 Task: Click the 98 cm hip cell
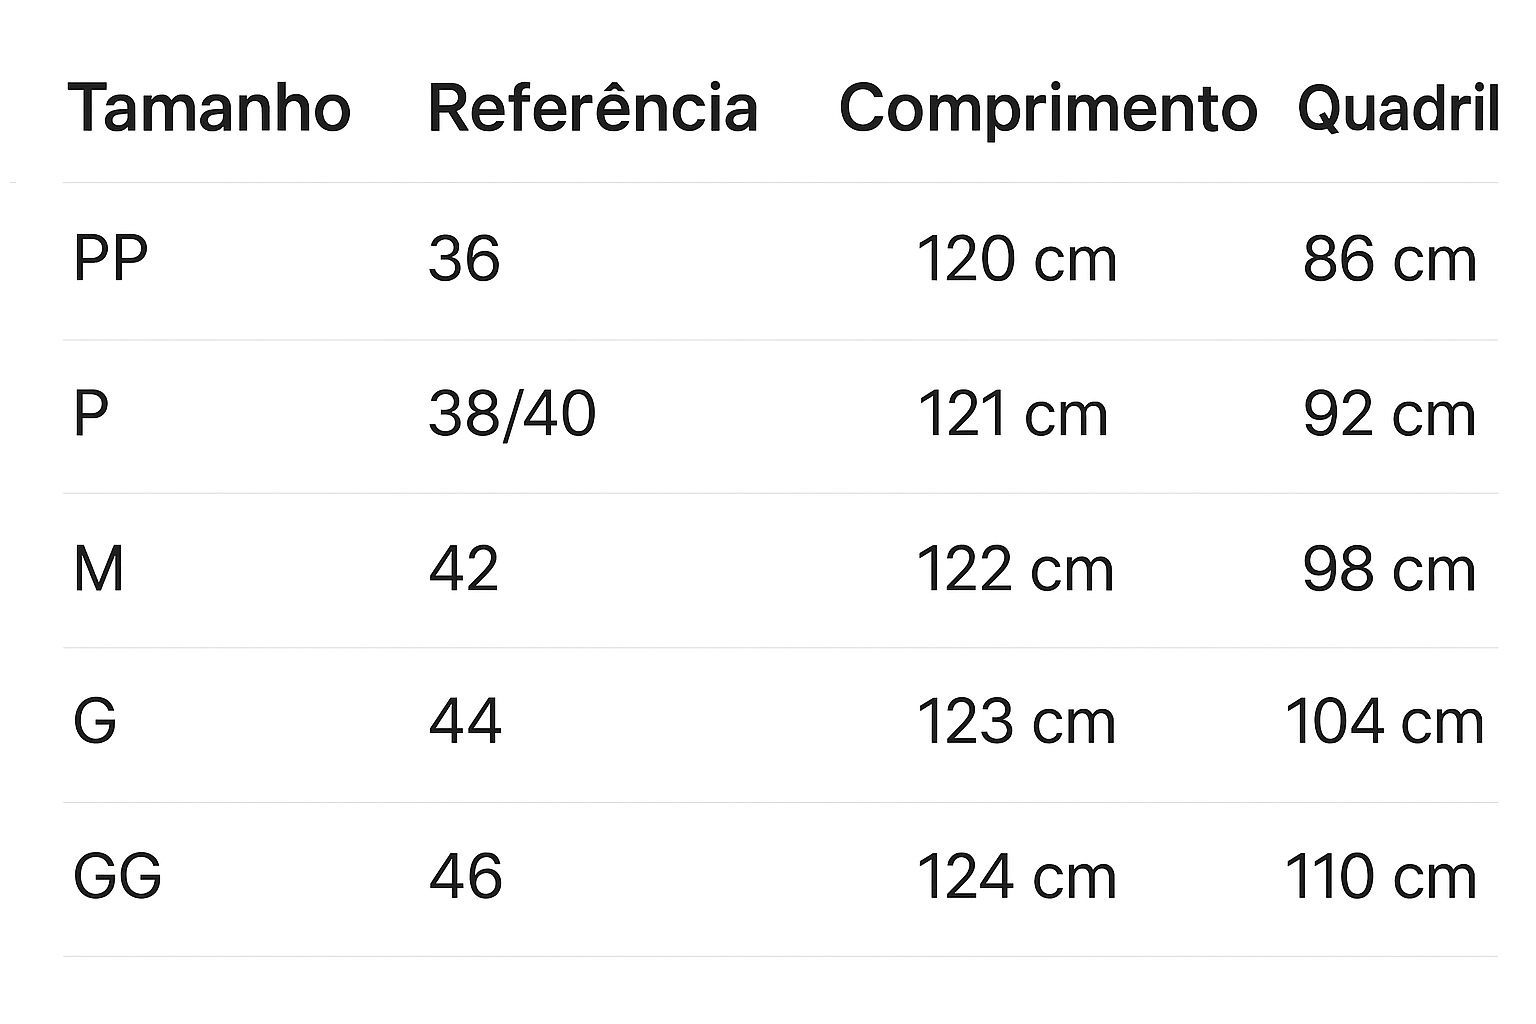(1390, 570)
